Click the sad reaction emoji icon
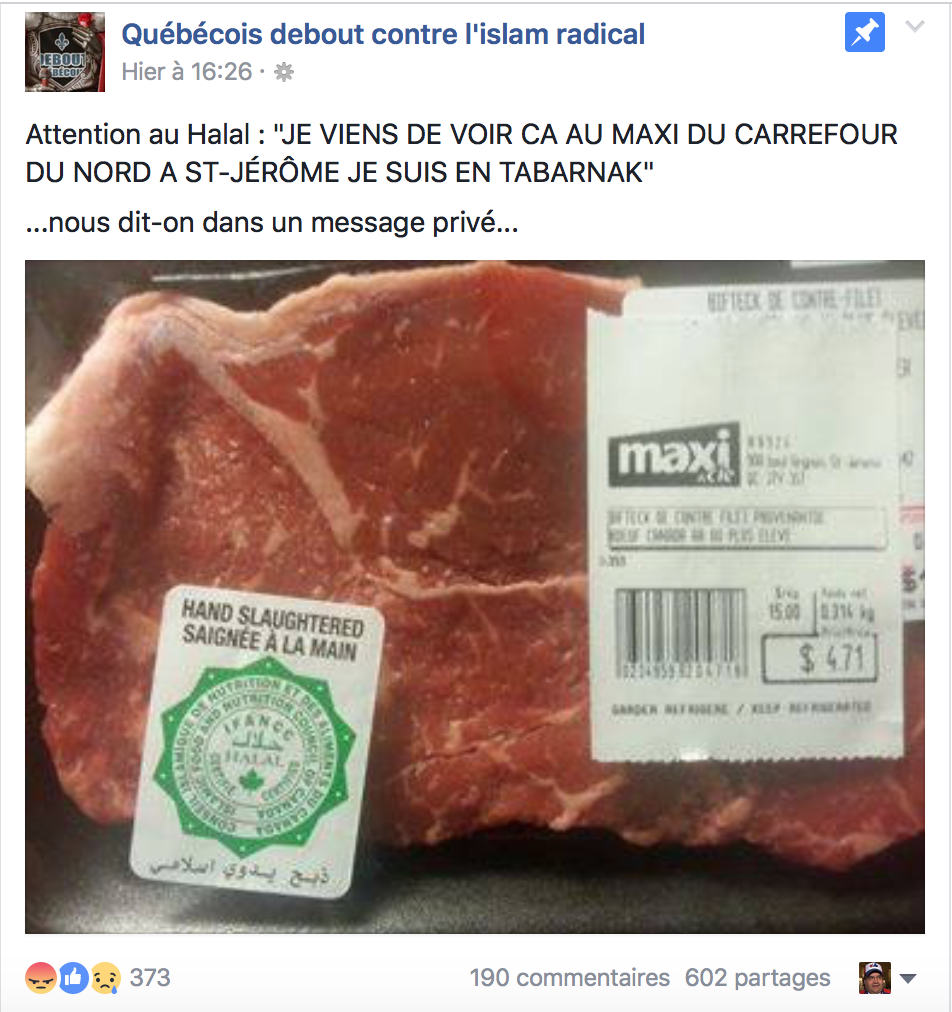Viewport: 952px width, 1012px height. (106, 978)
